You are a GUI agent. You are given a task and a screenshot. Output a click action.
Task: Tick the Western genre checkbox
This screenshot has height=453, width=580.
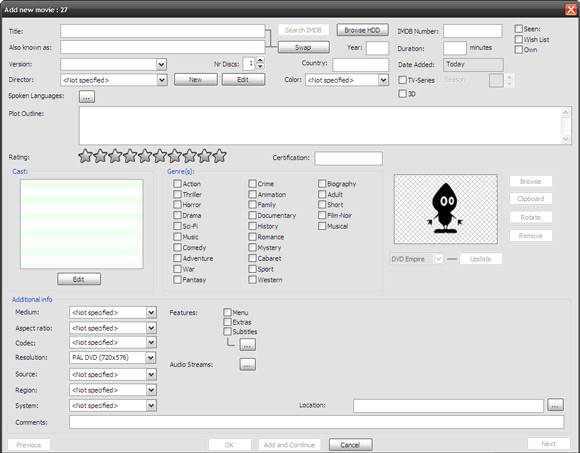coord(252,280)
